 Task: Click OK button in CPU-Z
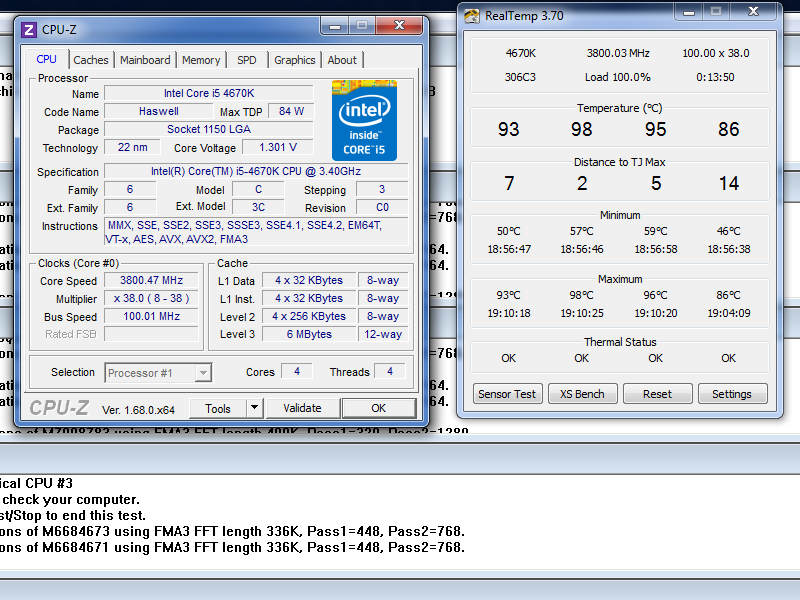pos(379,408)
